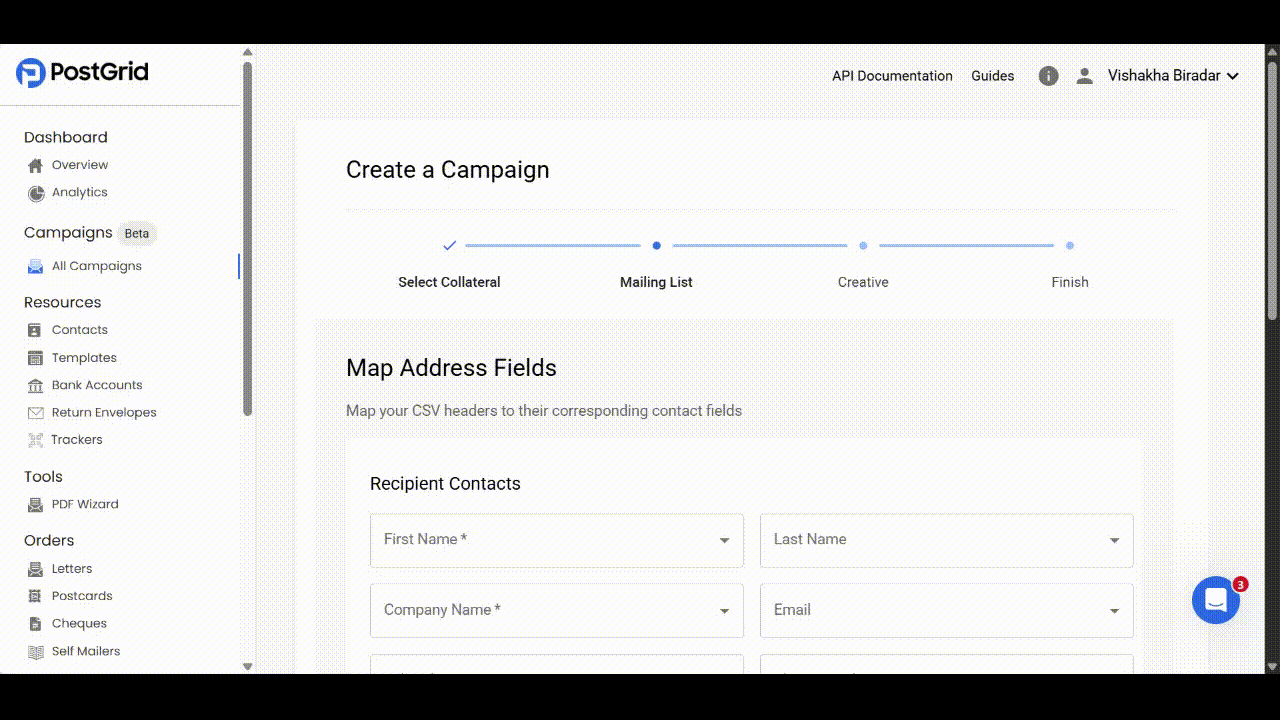This screenshot has width=1280, height=720.
Task: Open Templates in Resources section
Action: [x=84, y=358]
